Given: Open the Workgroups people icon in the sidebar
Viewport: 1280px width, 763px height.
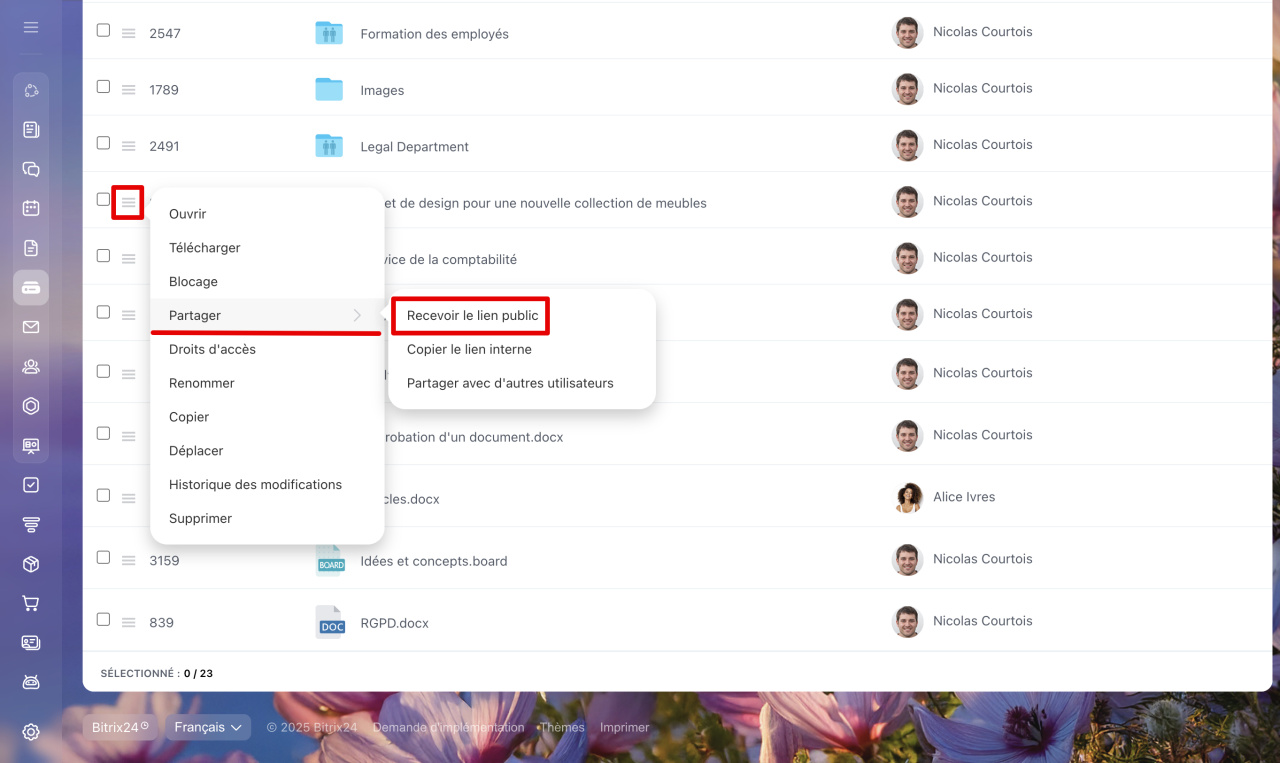Looking at the screenshot, I should click(x=31, y=366).
